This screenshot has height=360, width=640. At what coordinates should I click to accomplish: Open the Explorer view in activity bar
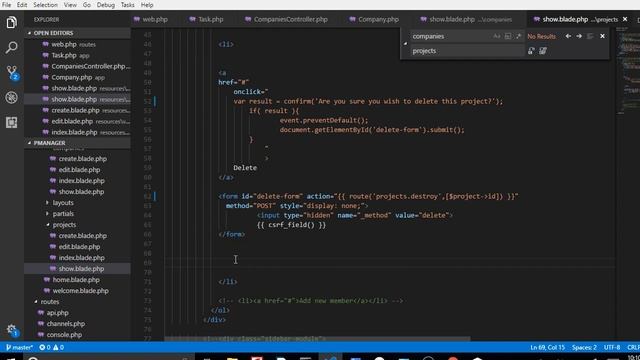(11, 22)
